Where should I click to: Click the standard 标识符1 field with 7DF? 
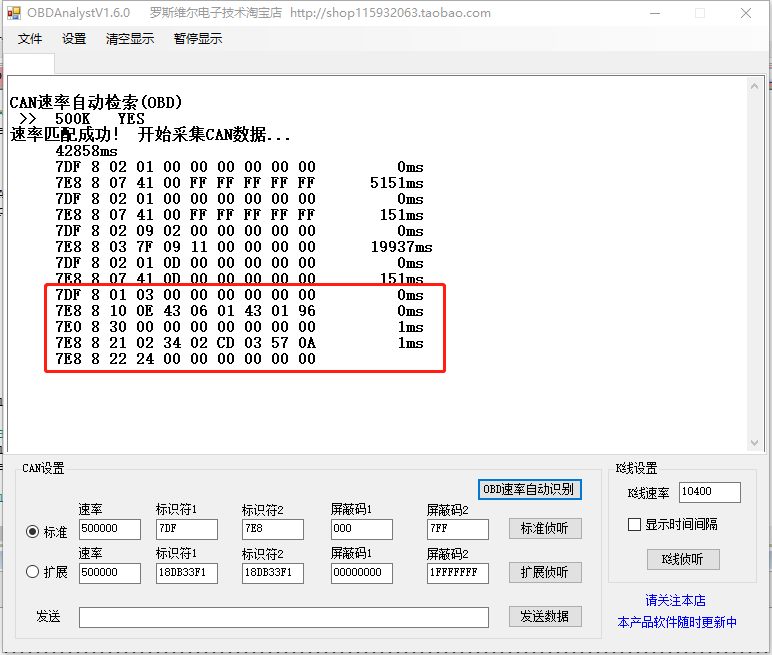point(187,529)
